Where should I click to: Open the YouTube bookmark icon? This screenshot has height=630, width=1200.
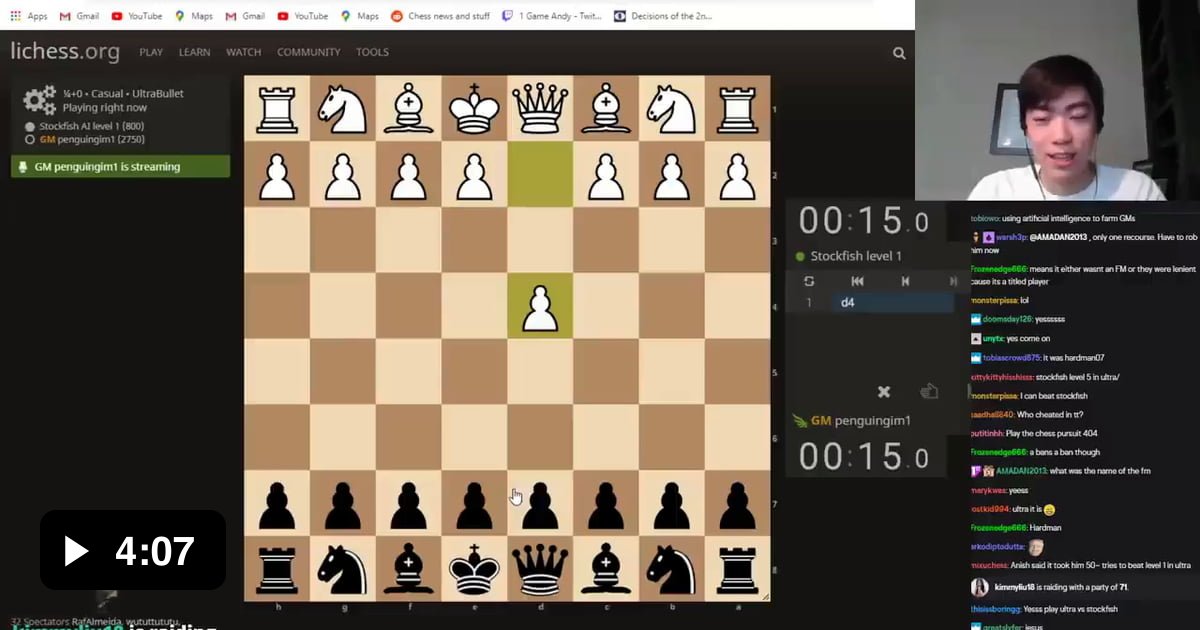pyautogui.click(x=116, y=16)
